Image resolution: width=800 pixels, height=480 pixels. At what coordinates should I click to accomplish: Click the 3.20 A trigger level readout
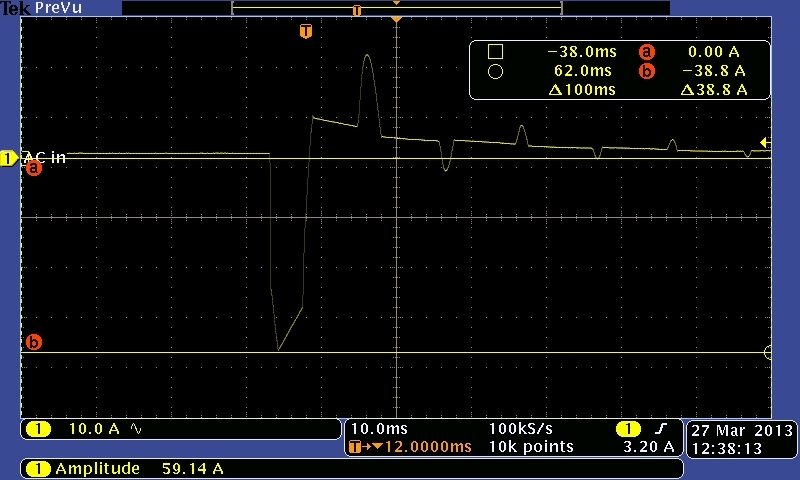coord(649,447)
